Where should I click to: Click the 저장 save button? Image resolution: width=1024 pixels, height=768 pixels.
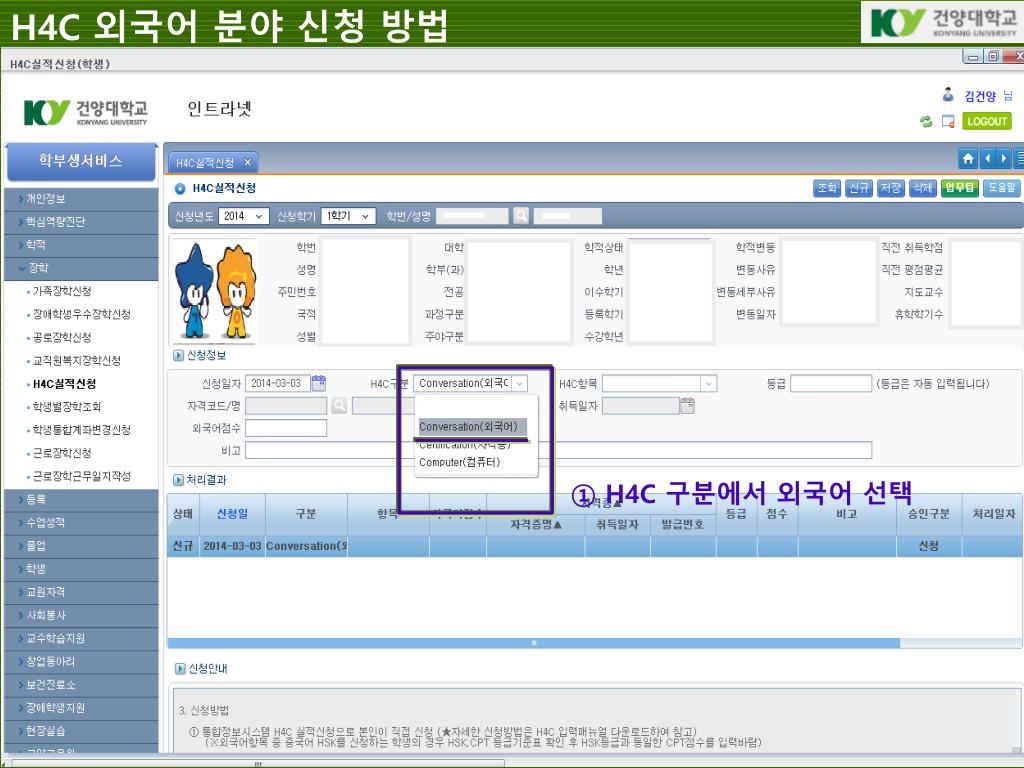click(890, 188)
